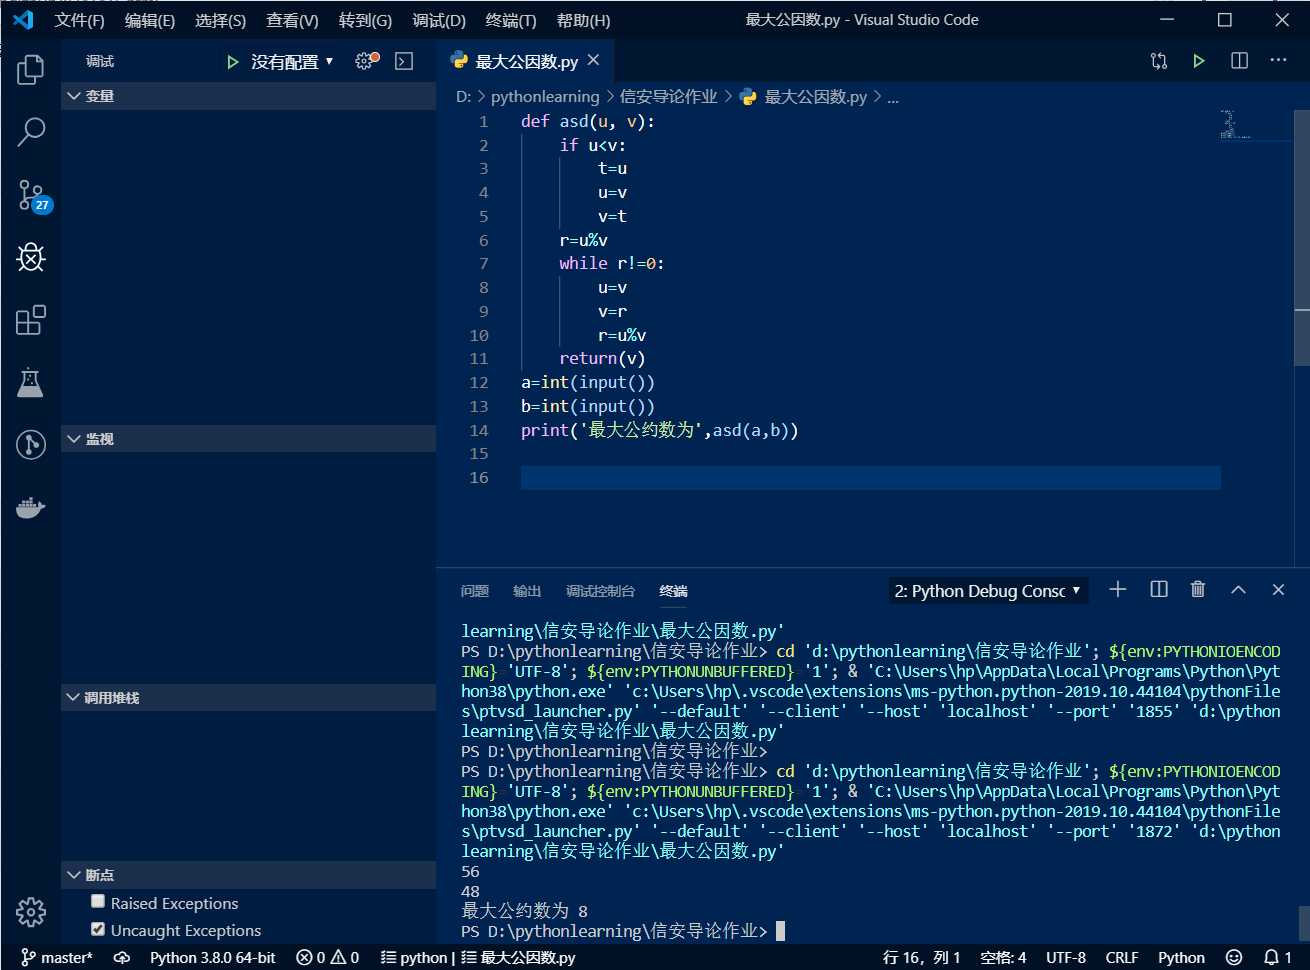The height and width of the screenshot is (970, 1310).
Task: Toggle Uncaught Exceptions breakpoint checkbox
Action: [x=98, y=929]
